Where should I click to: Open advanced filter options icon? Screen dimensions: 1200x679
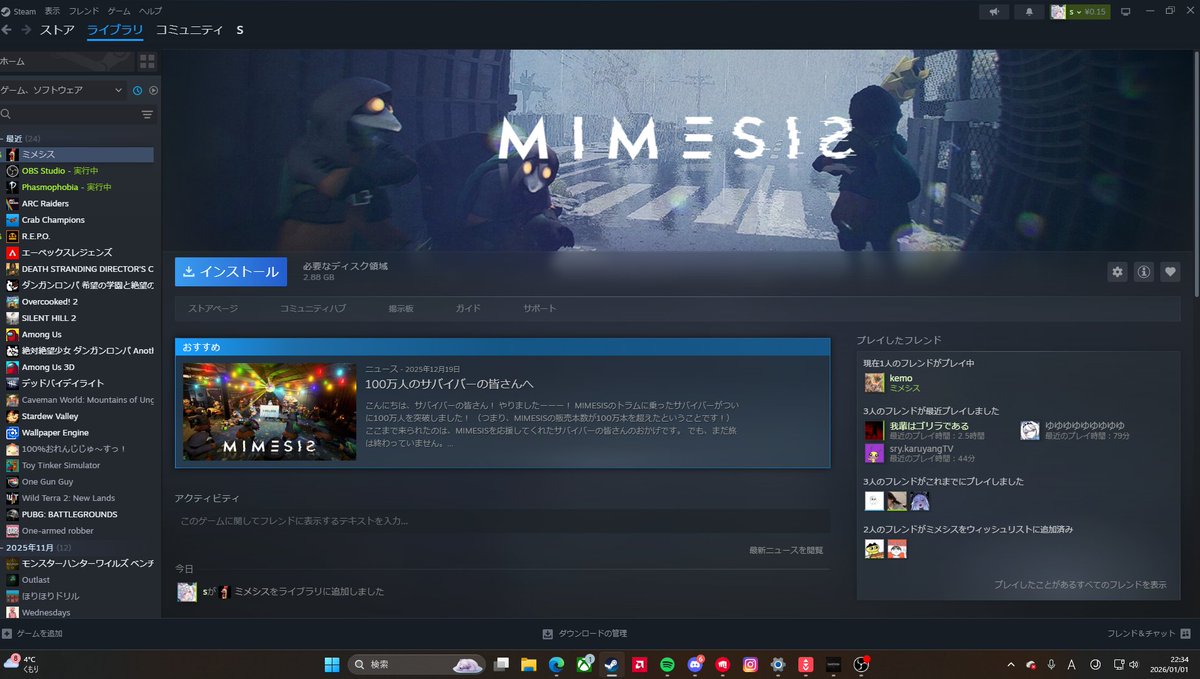[x=147, y=115]
